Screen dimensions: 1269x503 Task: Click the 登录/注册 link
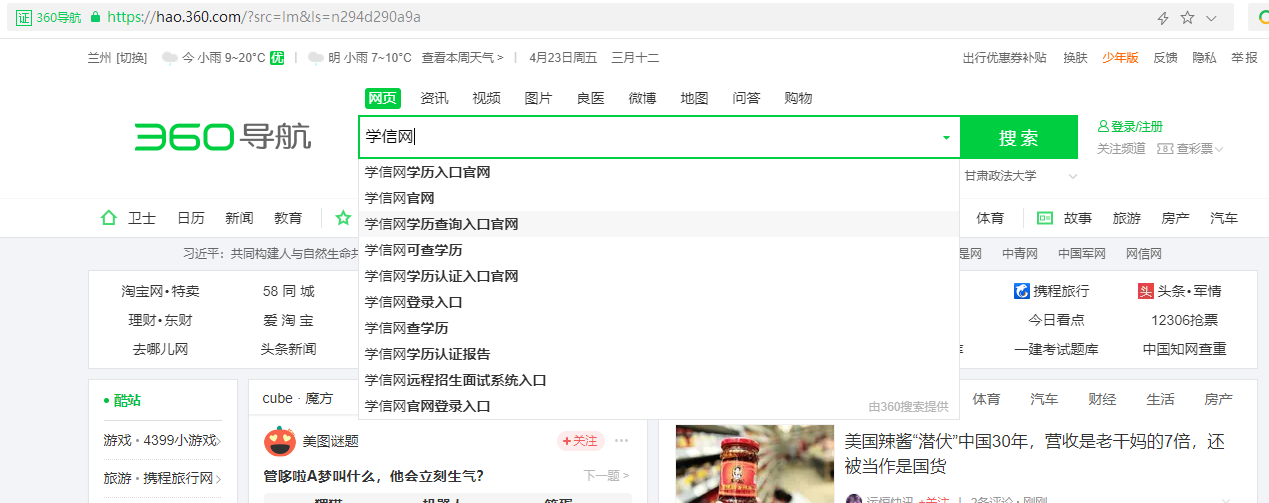tap(1137, 127)
